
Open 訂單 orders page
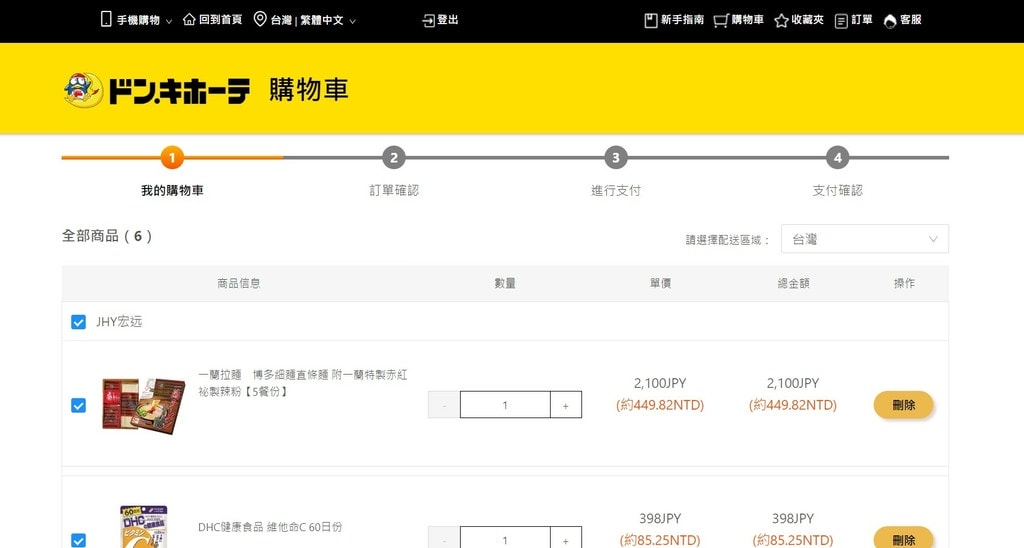[861, 20]
